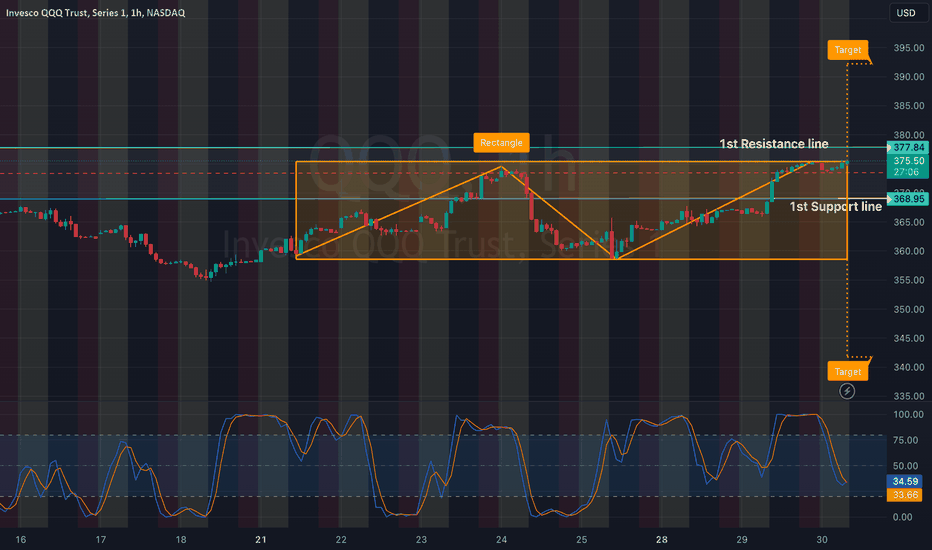The height and width of the screenshot is (550, 932).
Task: Click the 368.95 support price tag
Action: (x=908, y=199)
